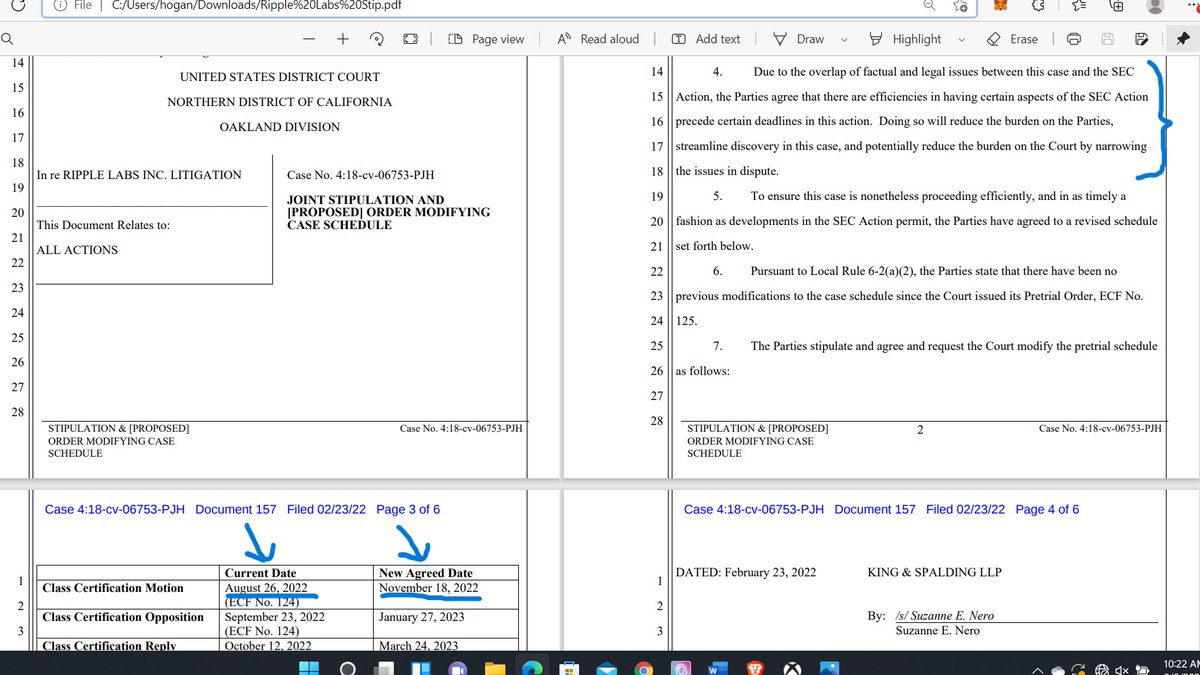Image resolution: width=1200 pixels, height=675 pixels.
Task: Select 'November 18, 2022' new agreed date
Action: [429, 588]
